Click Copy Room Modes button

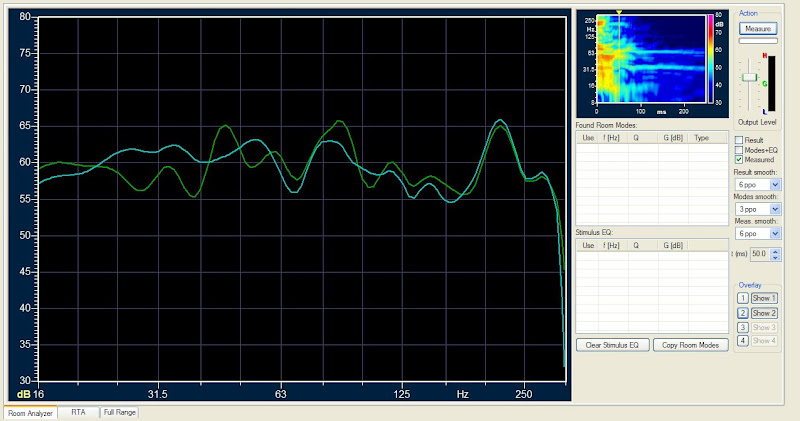(x=690, y=345)
